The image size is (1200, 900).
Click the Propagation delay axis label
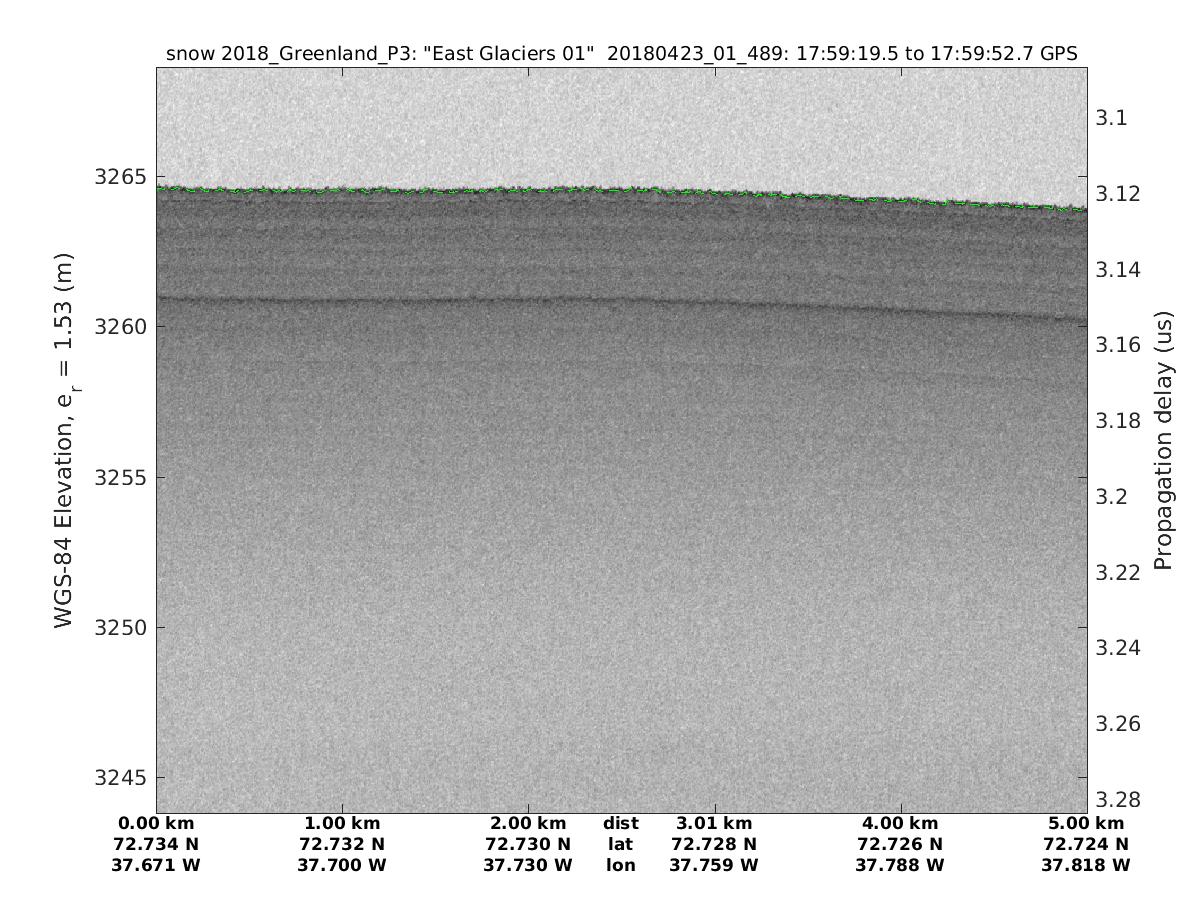click(1162, 440)
